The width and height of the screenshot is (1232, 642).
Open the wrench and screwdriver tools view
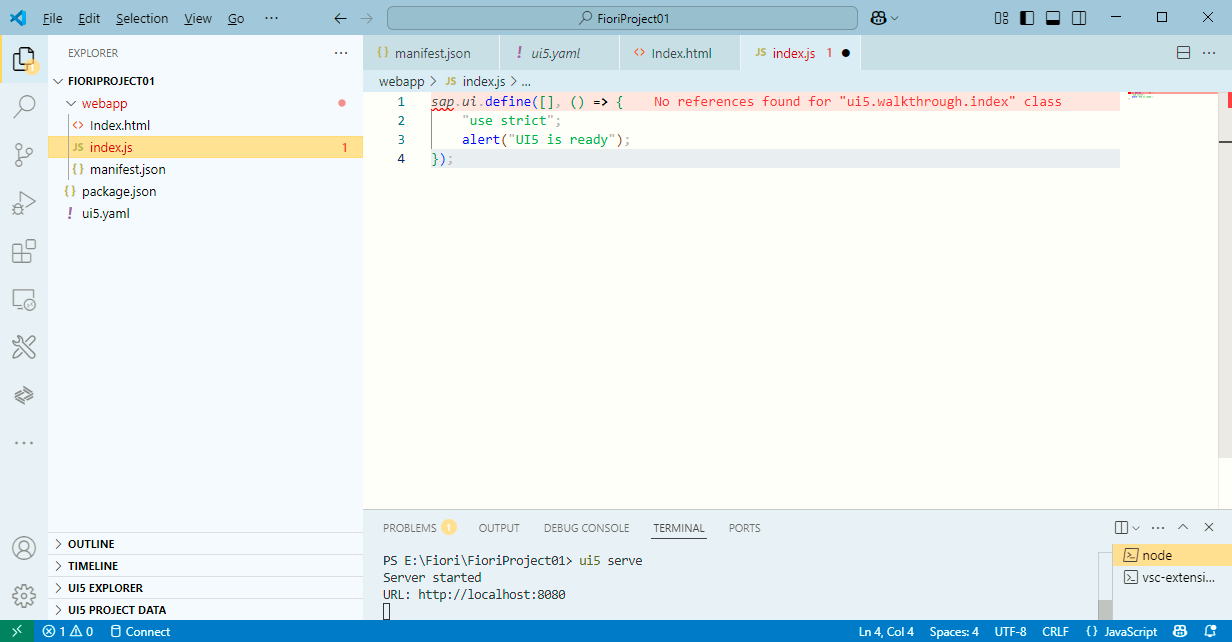tap(24, 347)
